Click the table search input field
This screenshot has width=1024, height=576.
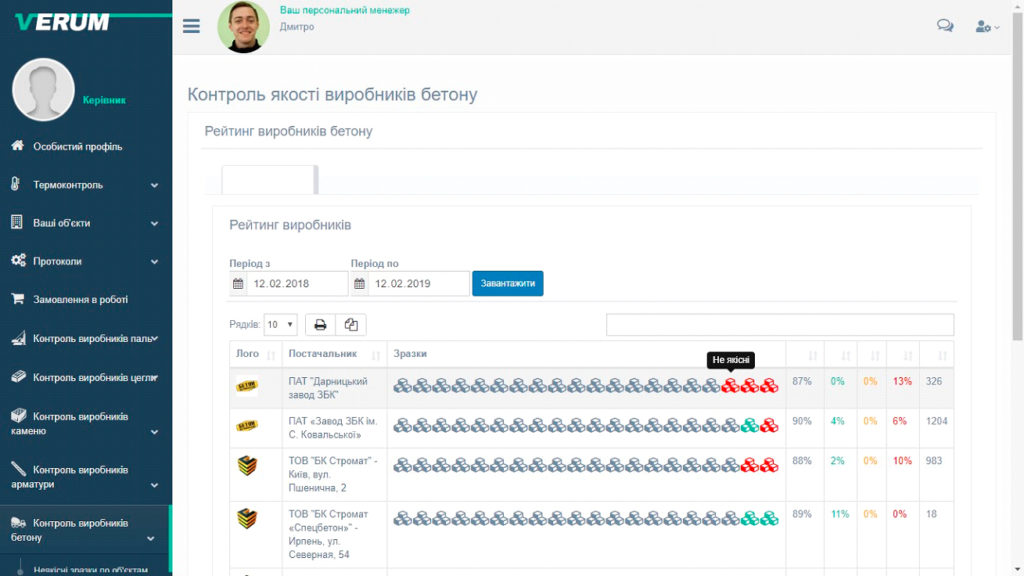click(780, 325)
